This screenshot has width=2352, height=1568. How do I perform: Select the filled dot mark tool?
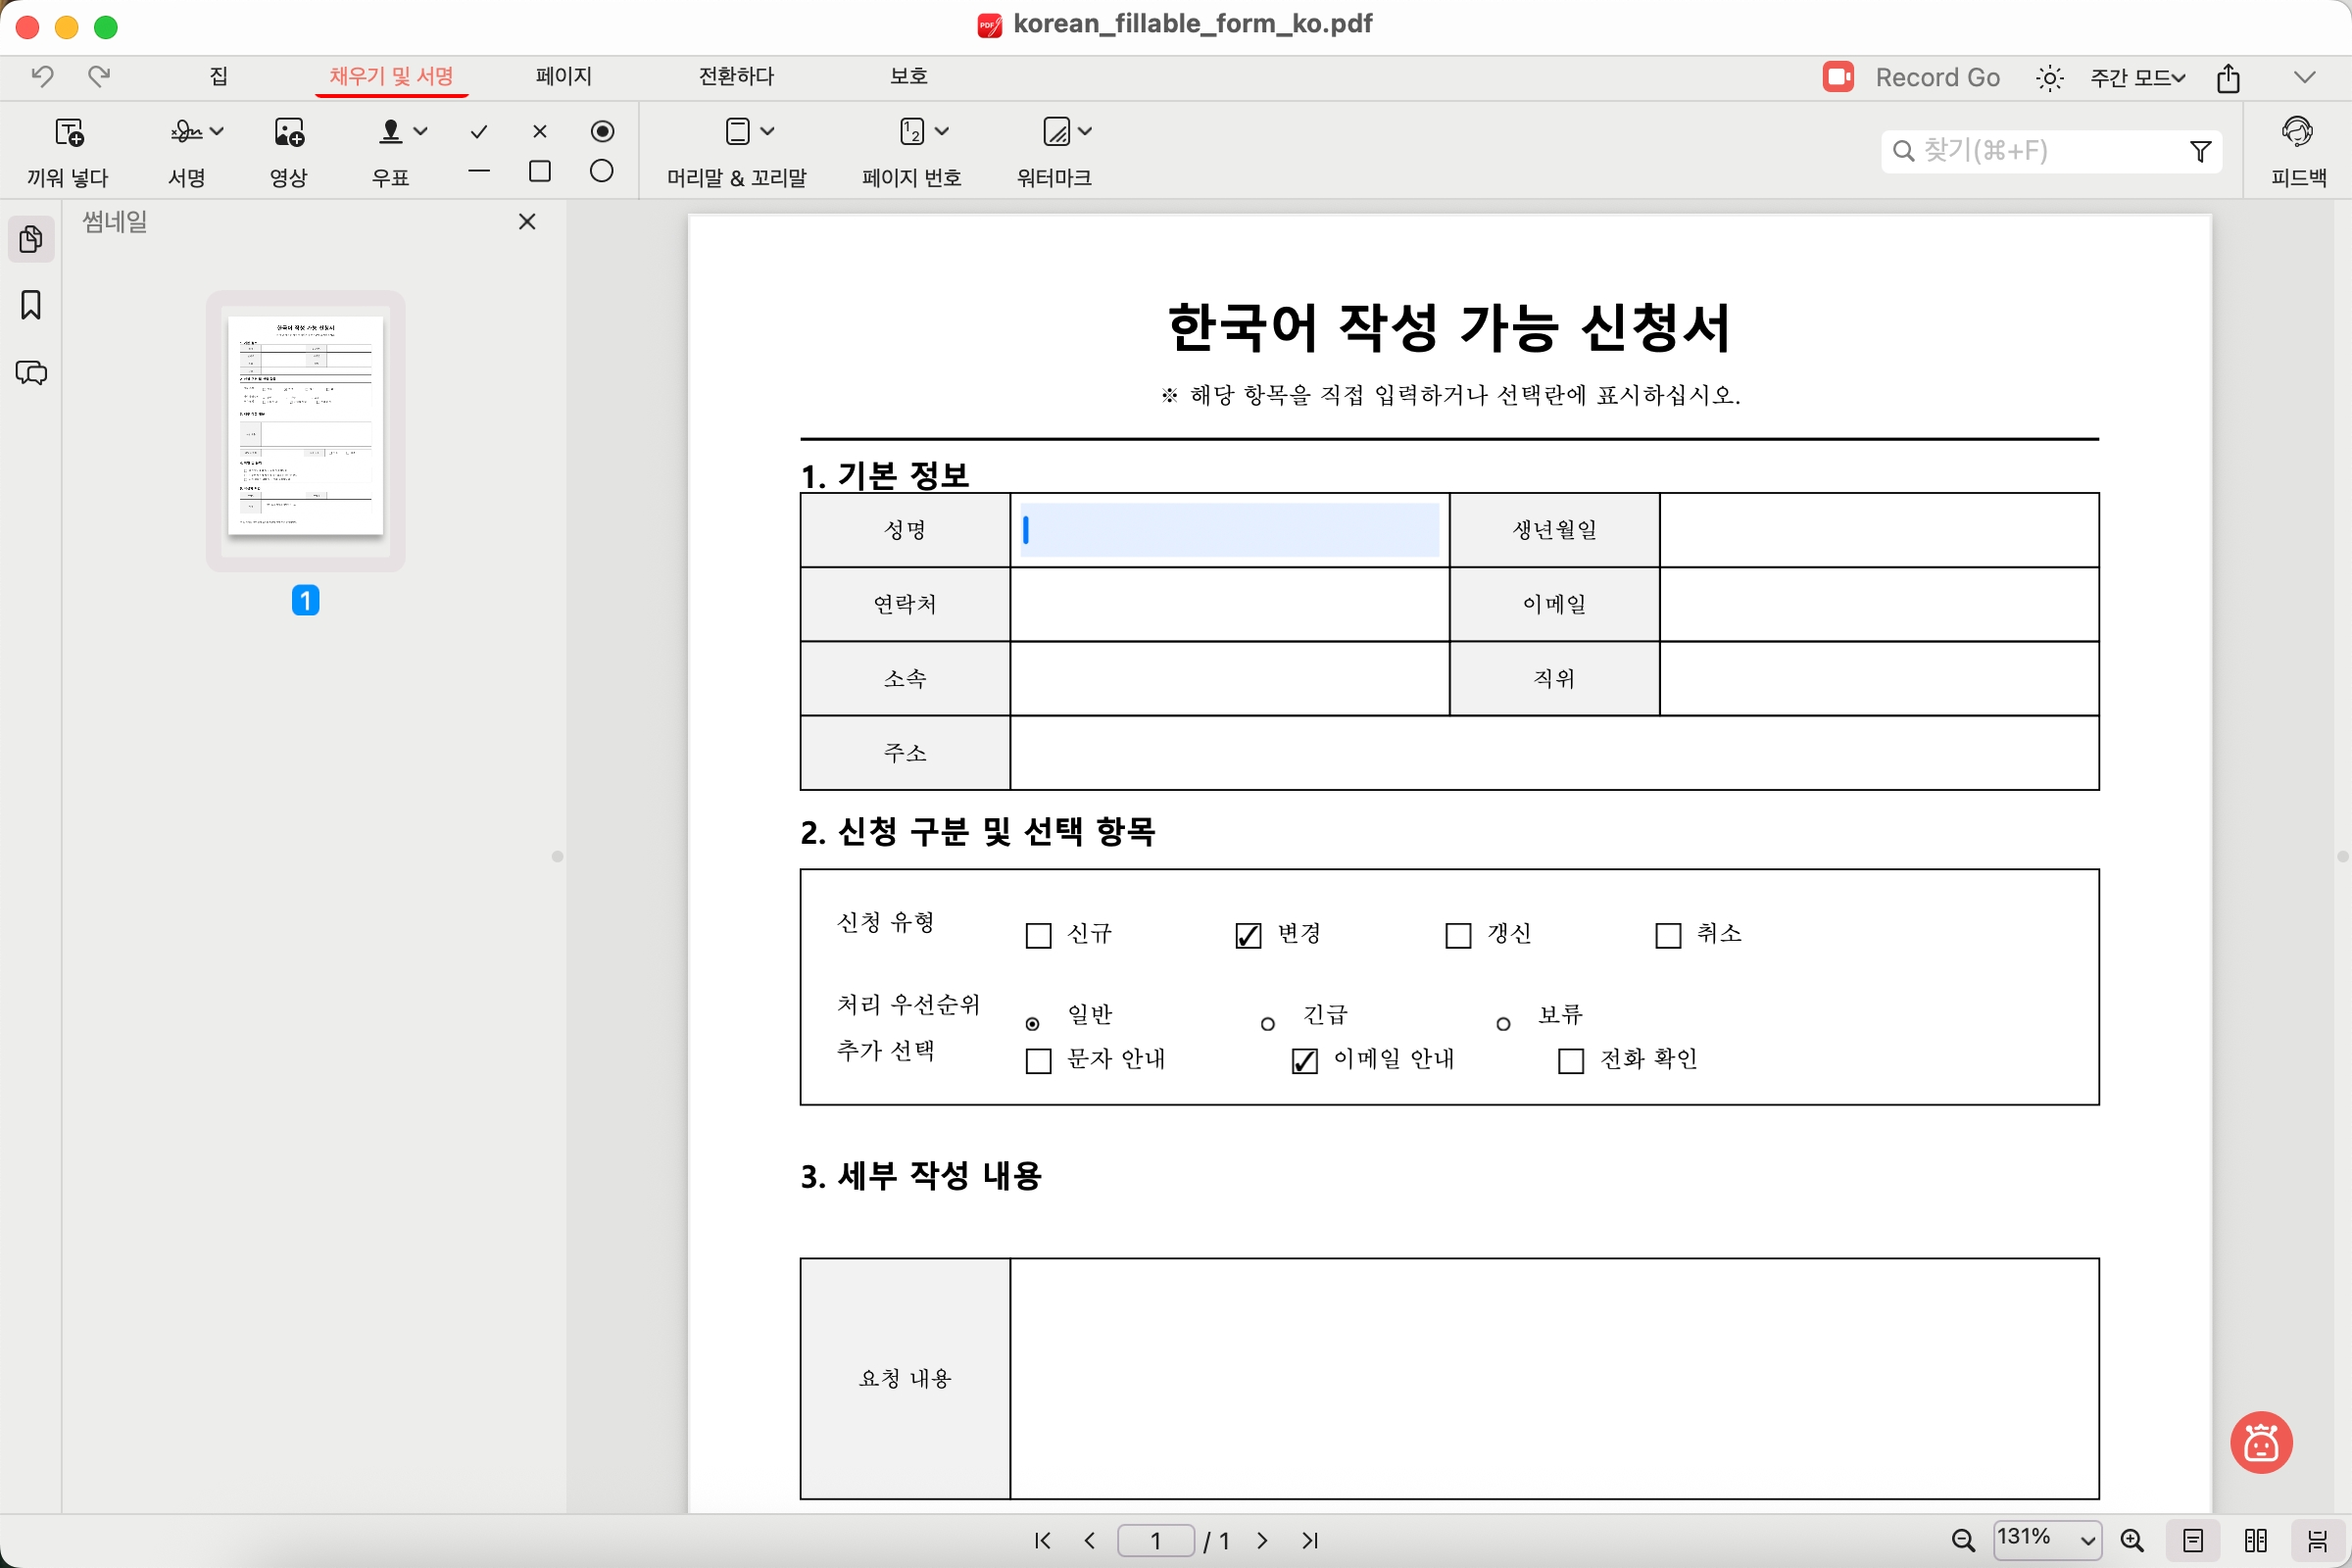602,132
